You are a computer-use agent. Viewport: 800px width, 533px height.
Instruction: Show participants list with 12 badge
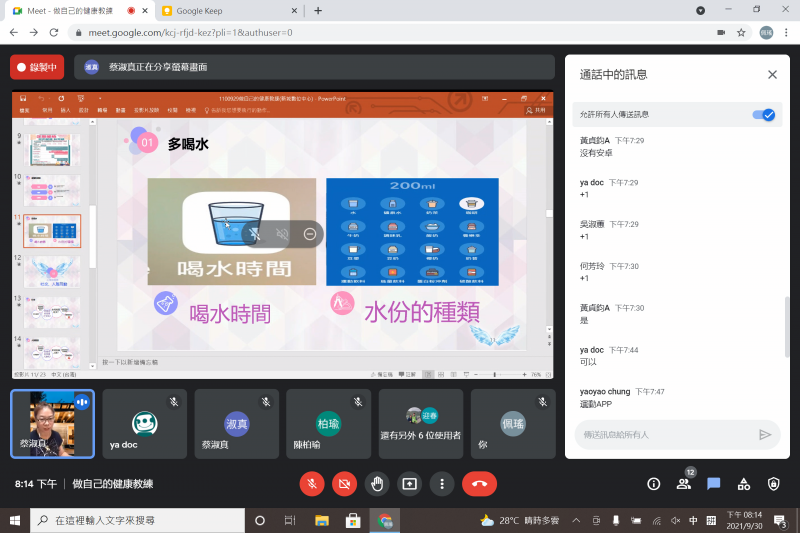(x=684, y=484)
